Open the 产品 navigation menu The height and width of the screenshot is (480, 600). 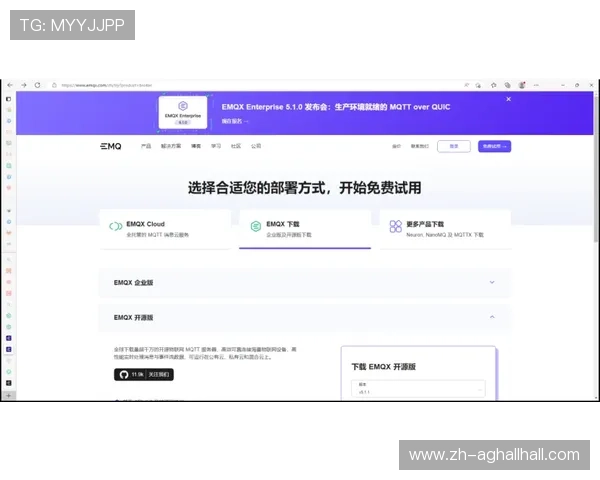click(146, 146)
